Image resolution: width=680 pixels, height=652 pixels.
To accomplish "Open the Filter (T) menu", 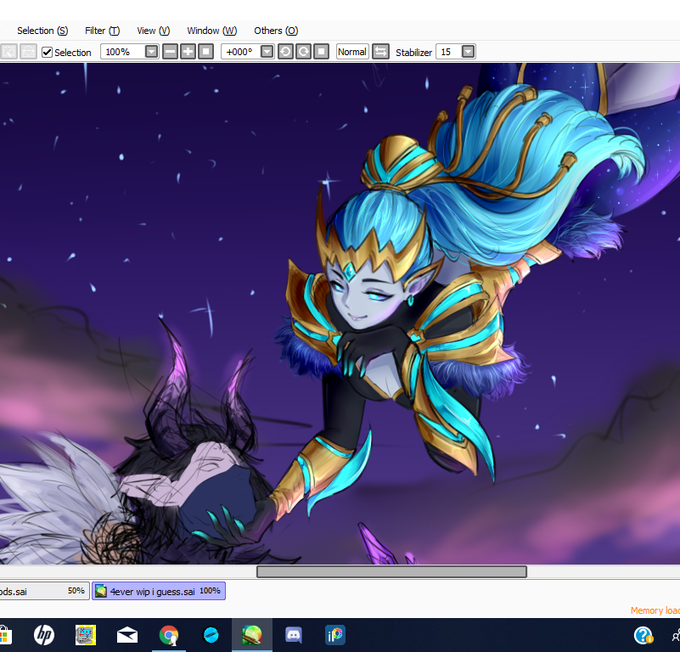I will pyautogui.click(x=102, y=31).
